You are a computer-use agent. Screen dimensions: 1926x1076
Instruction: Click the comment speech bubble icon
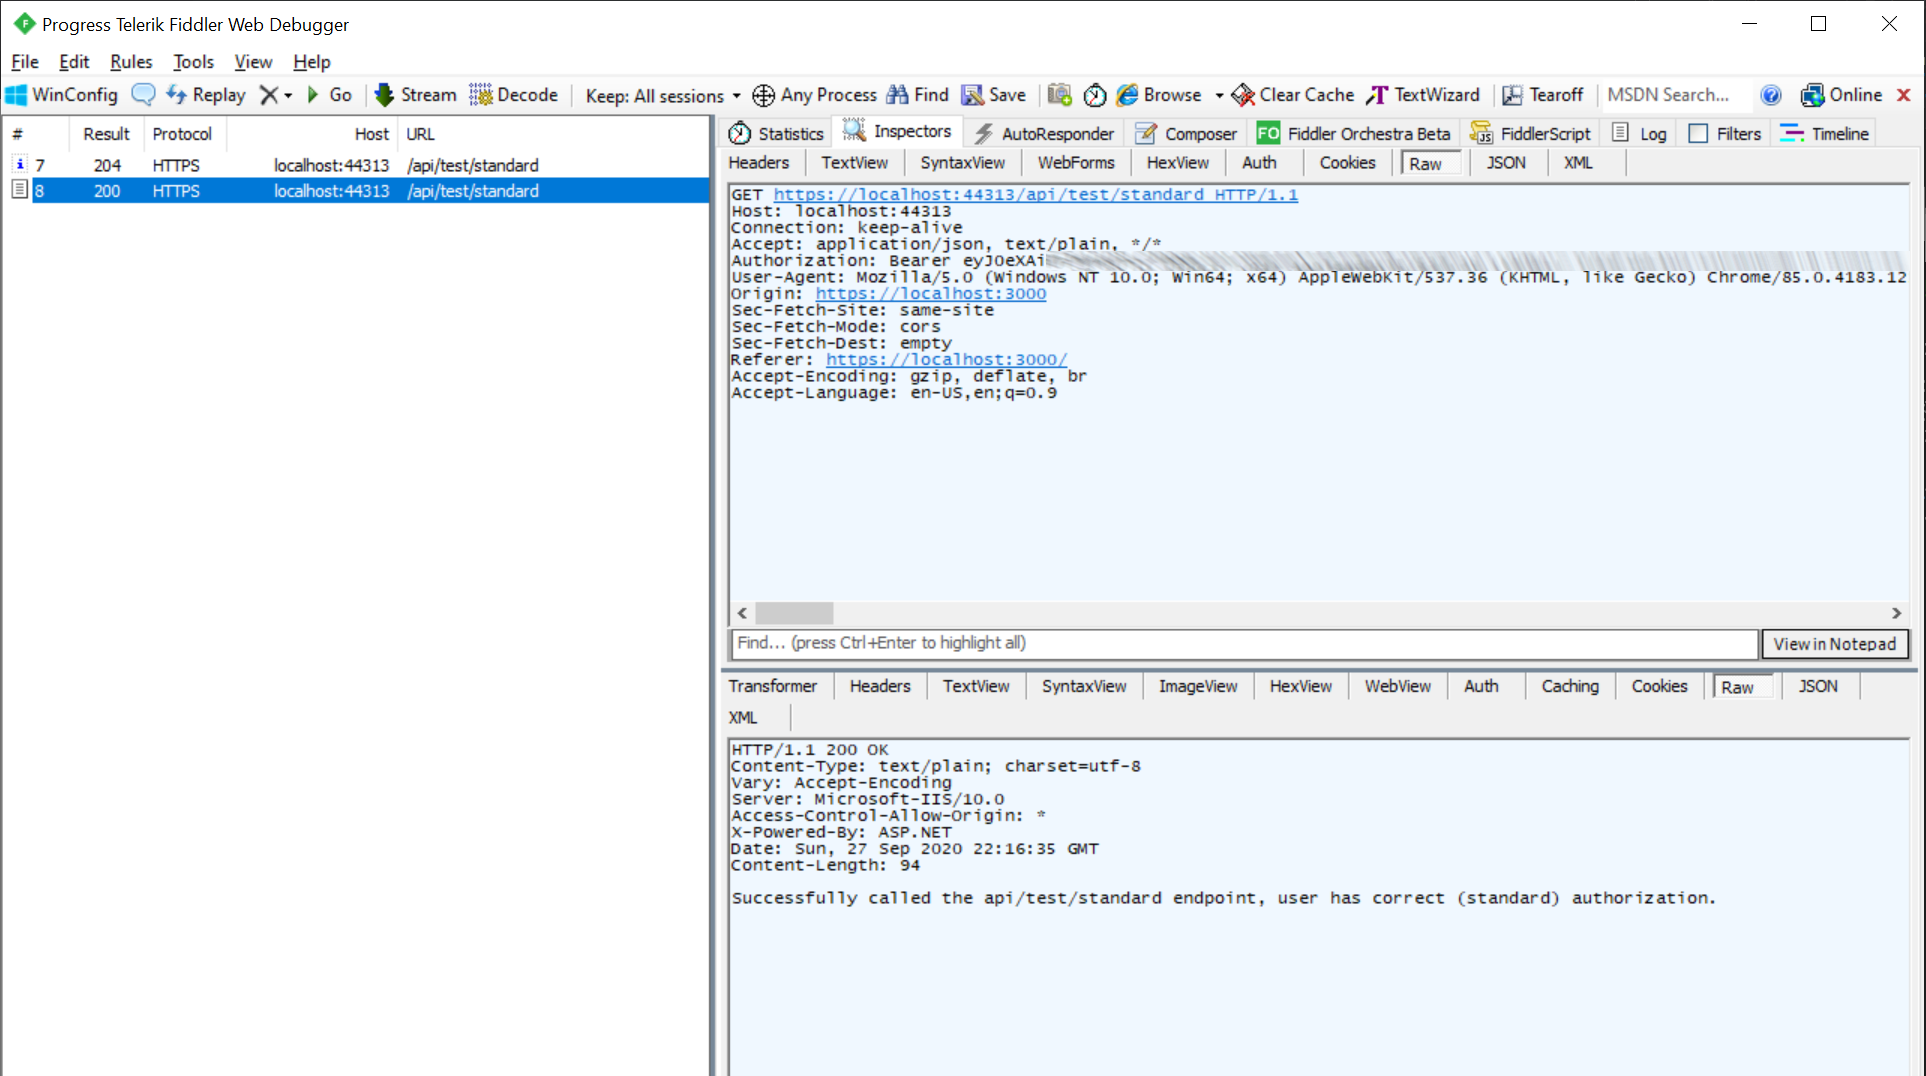pyautogui.click(x=144, y=95)
